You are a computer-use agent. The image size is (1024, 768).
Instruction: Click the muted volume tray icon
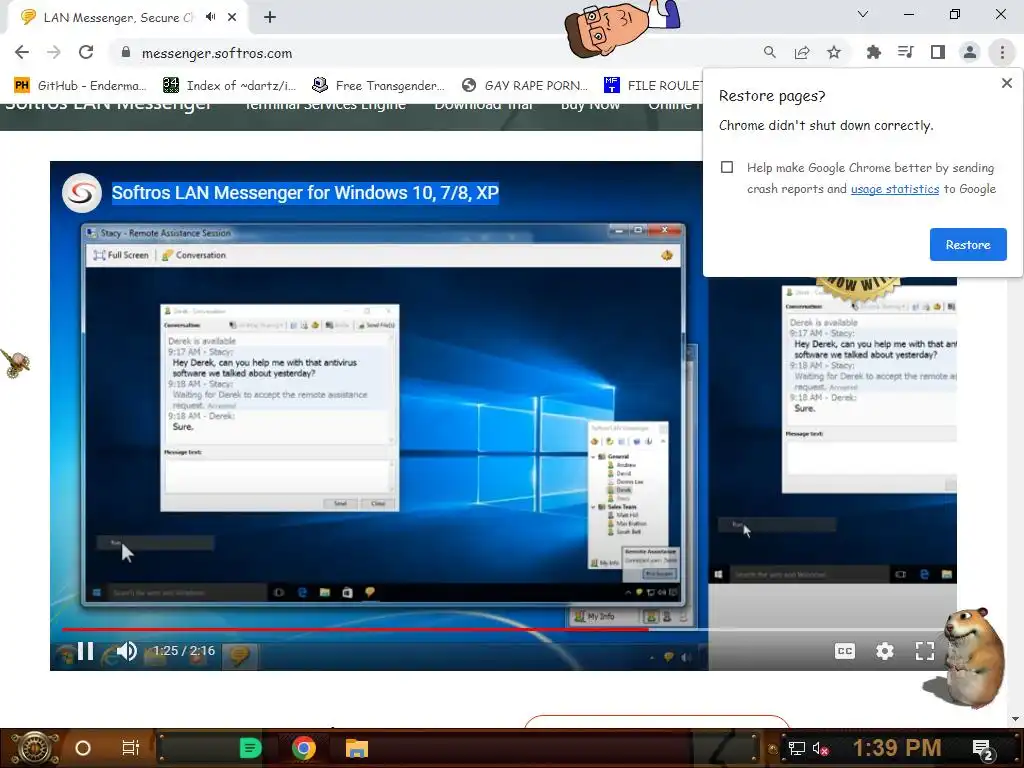pyautogui.click(x=820, y=748)
